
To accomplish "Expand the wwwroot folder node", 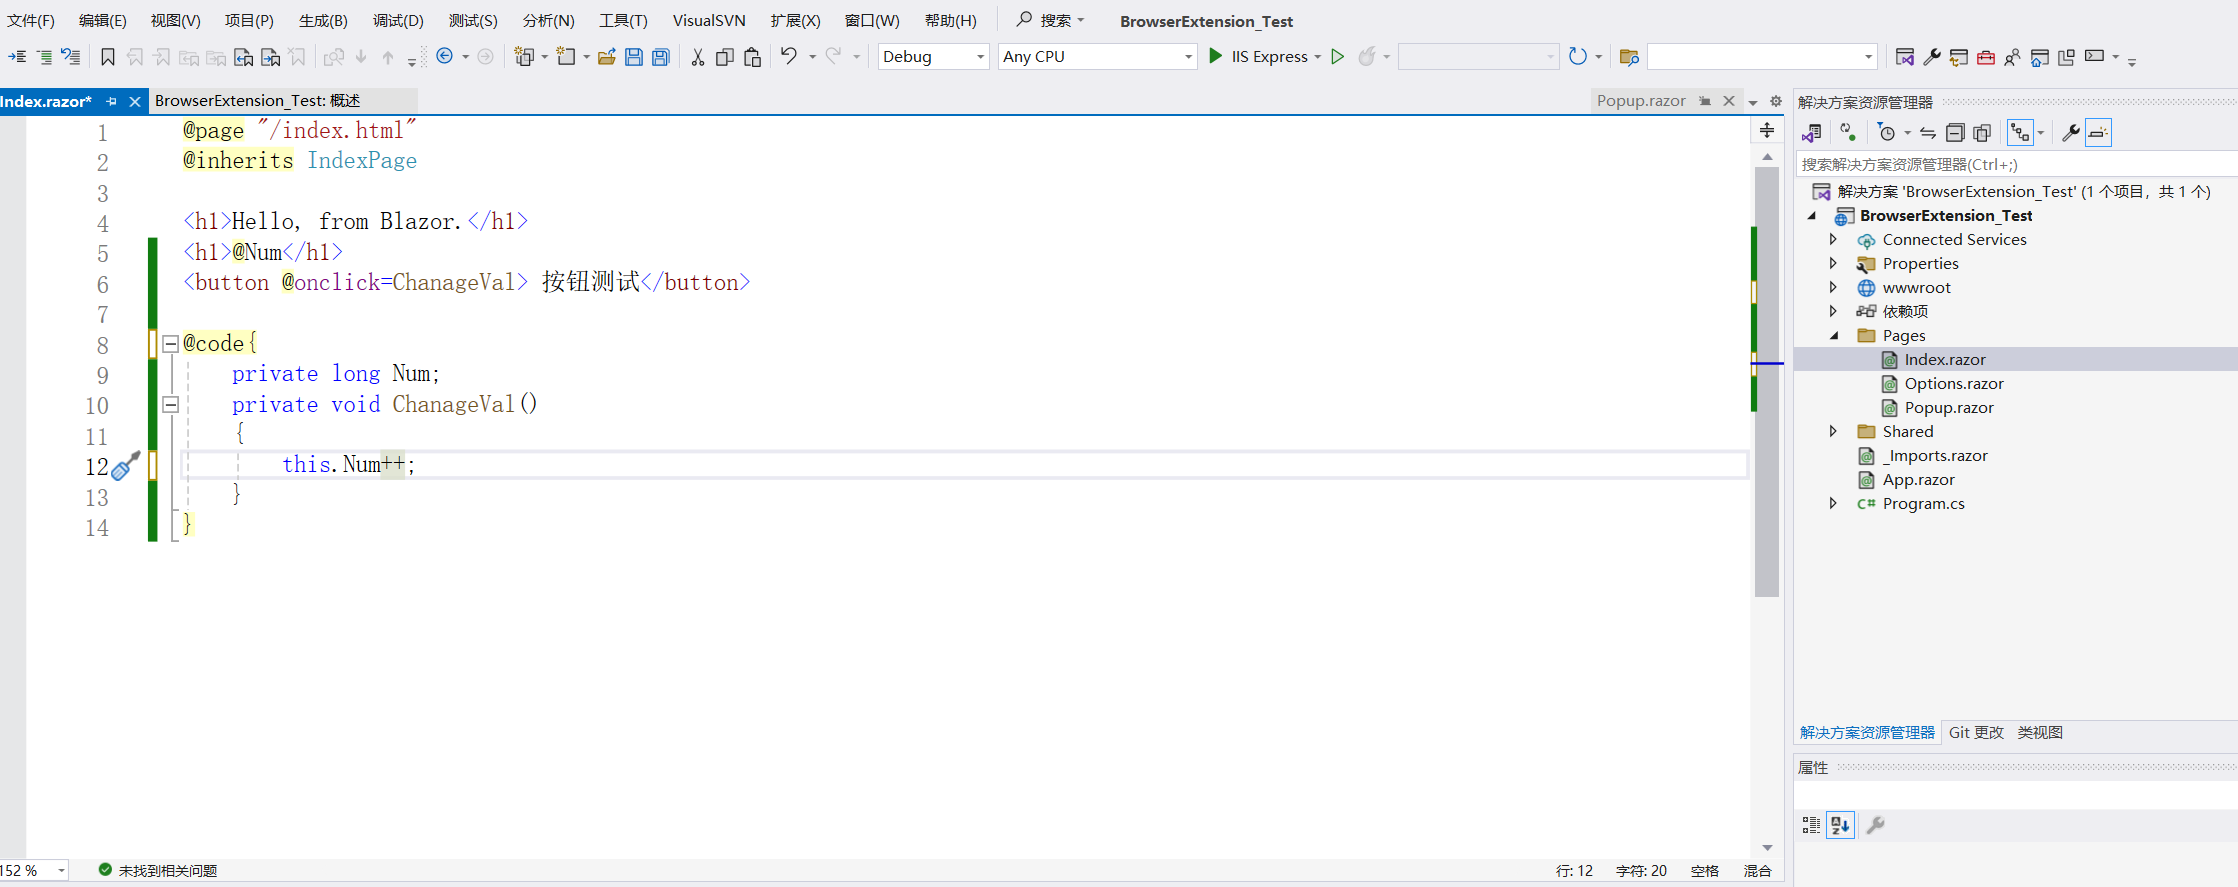I will coord(1833,287).
